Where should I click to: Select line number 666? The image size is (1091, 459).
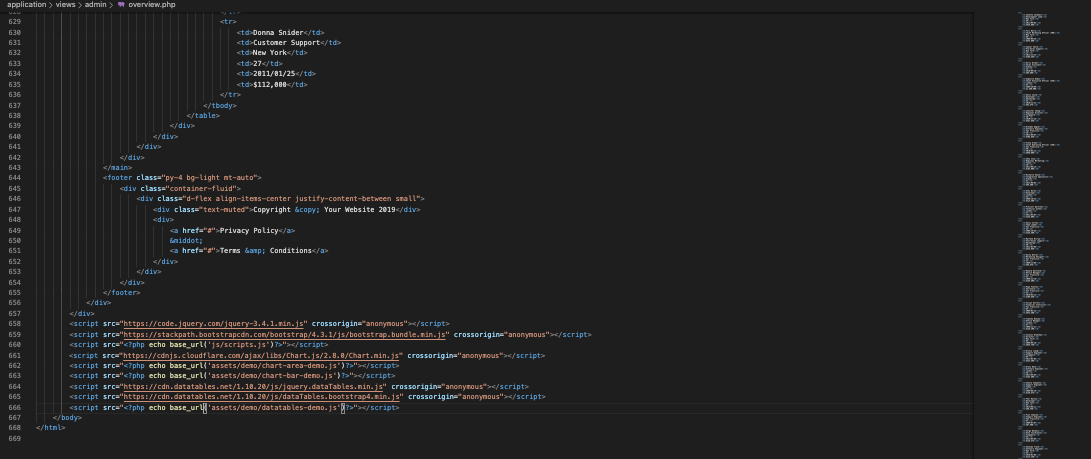[x=15, y=408]
